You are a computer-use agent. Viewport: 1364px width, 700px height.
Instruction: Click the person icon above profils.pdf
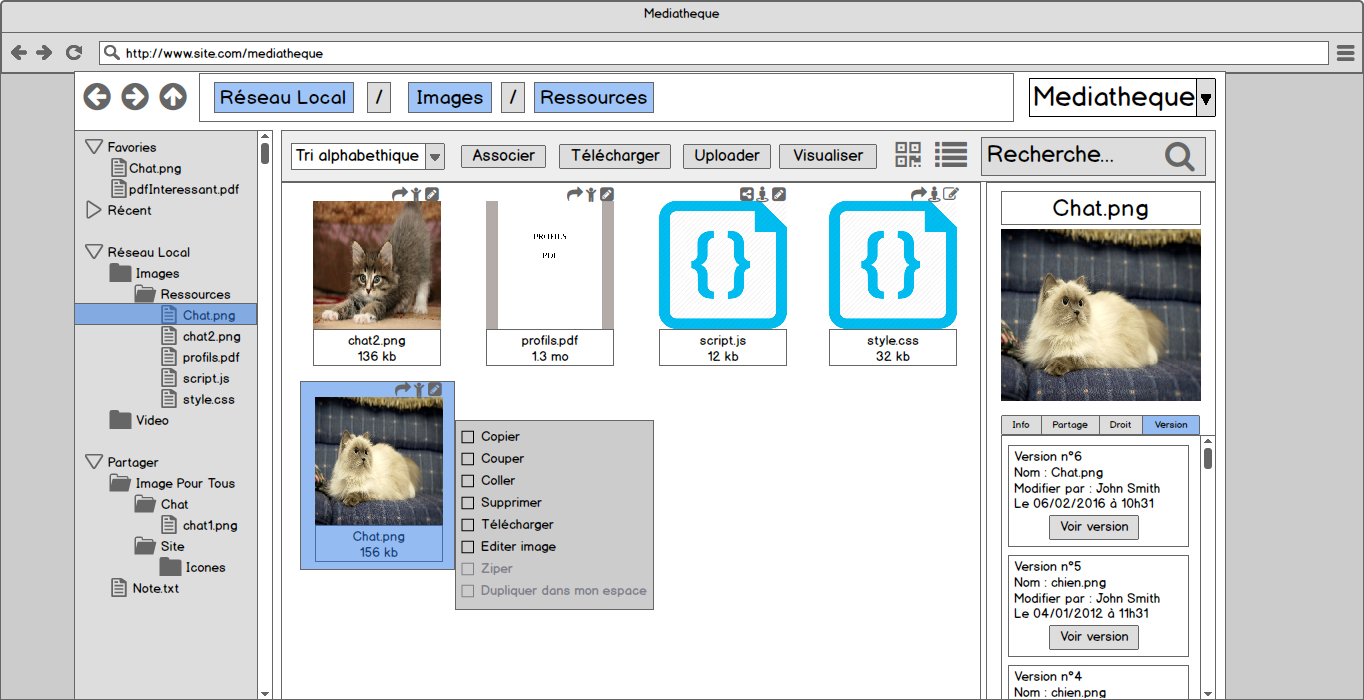[591, 194]
